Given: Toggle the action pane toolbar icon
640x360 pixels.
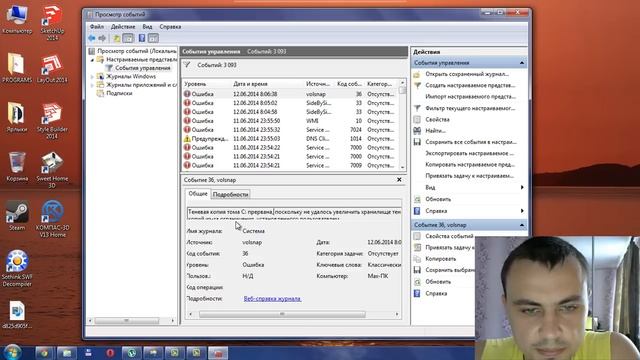Looking at the screenshot, I should [153, 38].
